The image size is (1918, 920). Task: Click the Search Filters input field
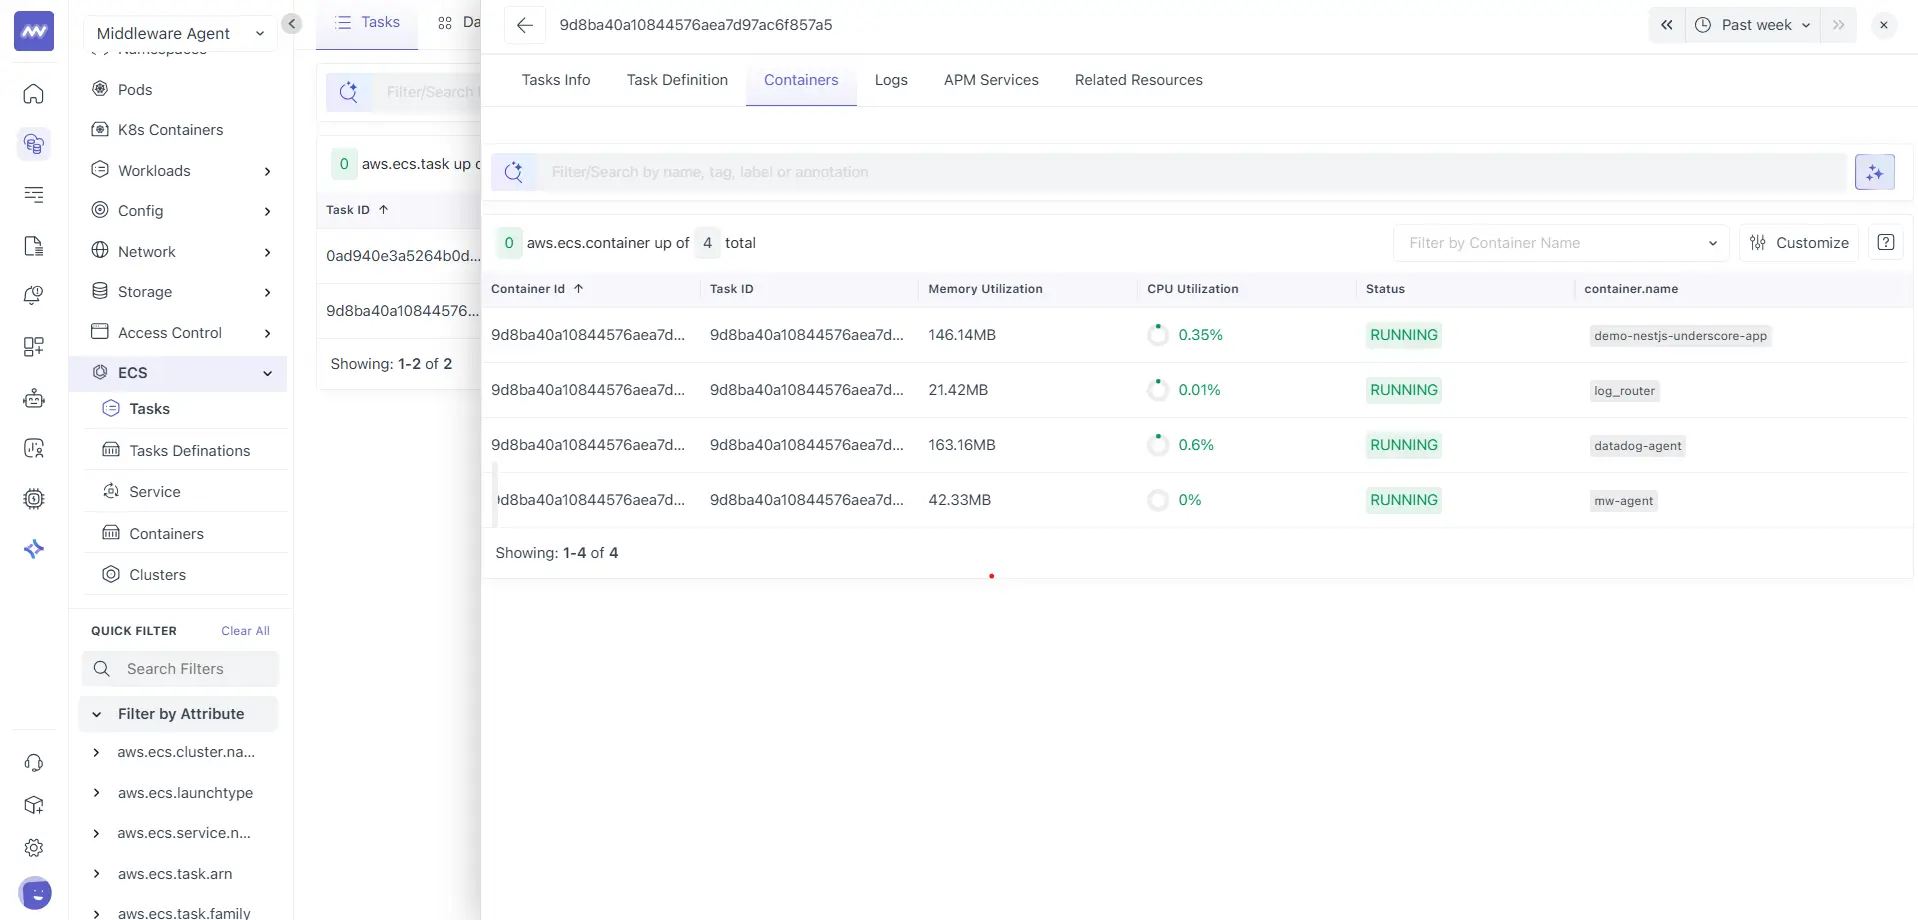click(x=180, y=669)
